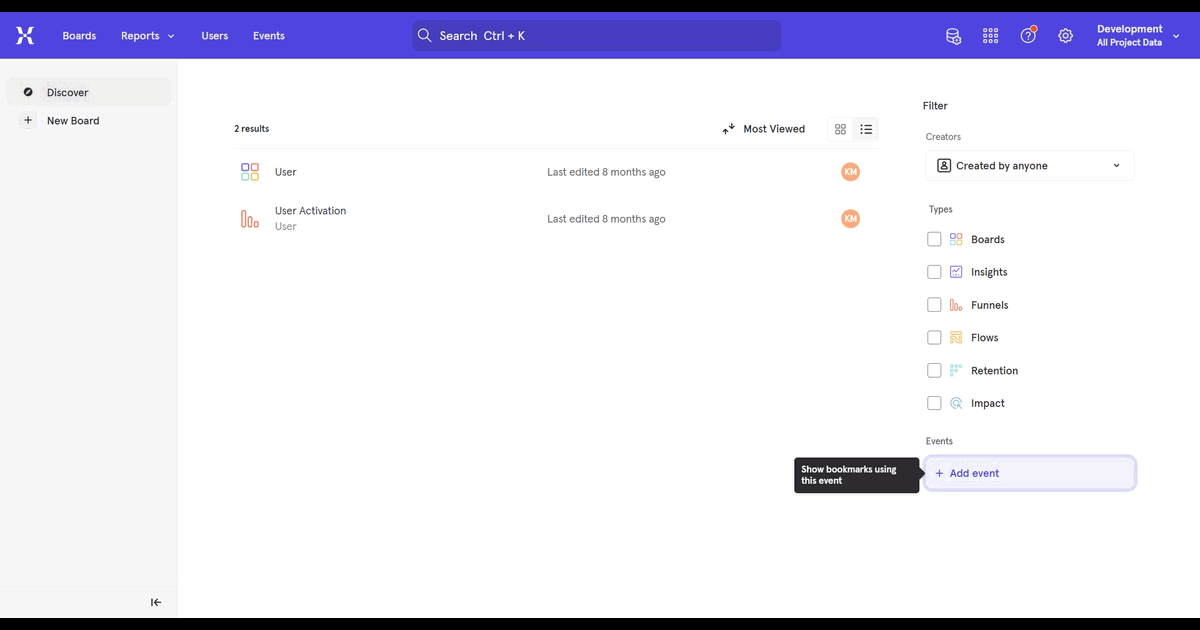Open the help question mark icon
The image size is (1200, 630).
pos(1028,36)
